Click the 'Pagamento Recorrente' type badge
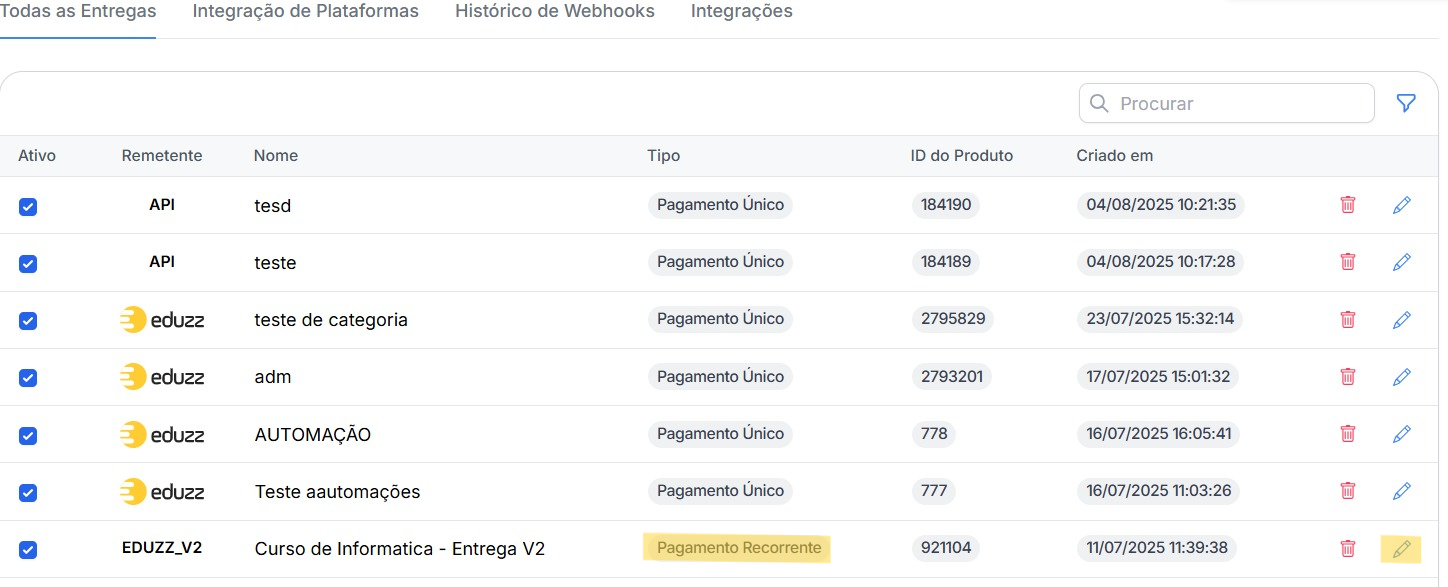 coord(738,548)
